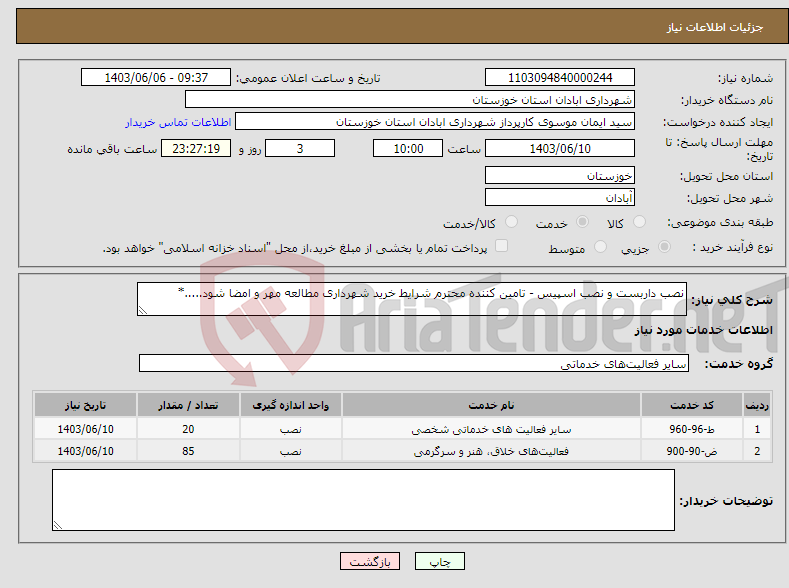Select the کالا radio button
The image size is (789, 588).
[x=639, y=222]
